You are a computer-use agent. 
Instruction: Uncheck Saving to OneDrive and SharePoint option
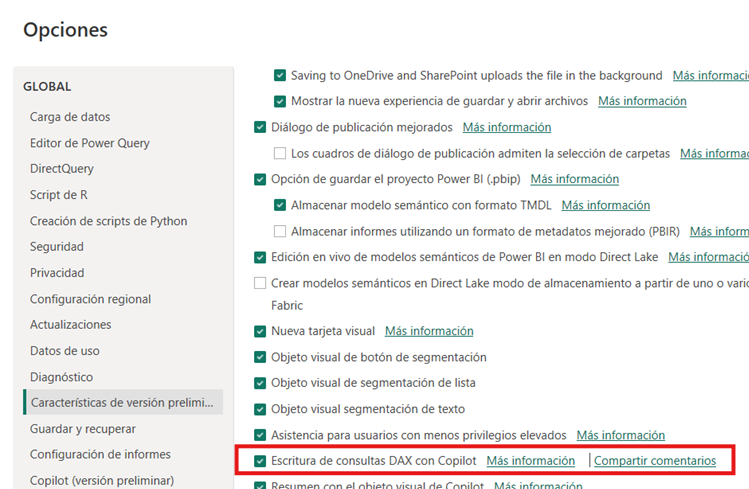tap(280, 75)
